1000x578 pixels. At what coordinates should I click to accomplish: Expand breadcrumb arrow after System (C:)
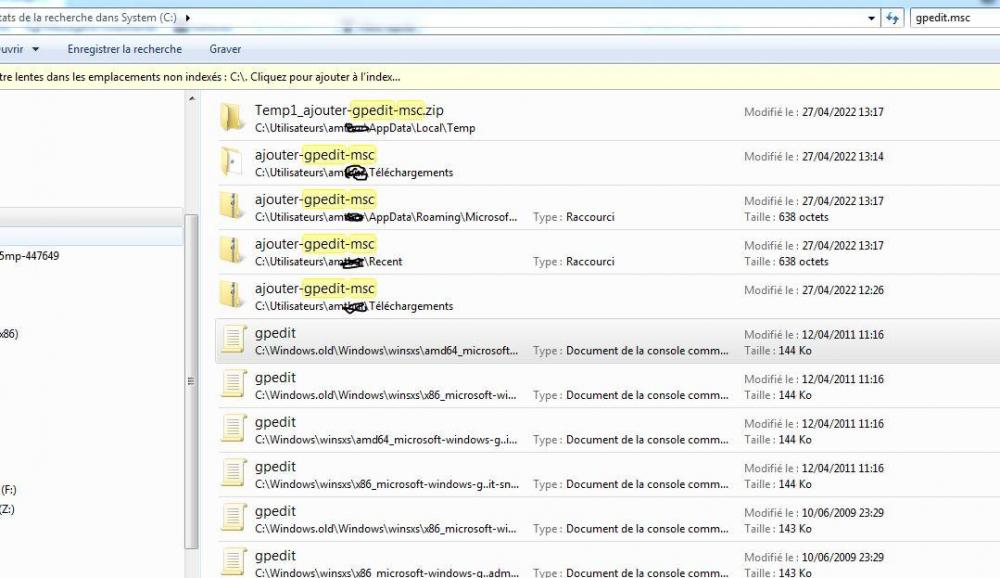[x=188, y=18]
